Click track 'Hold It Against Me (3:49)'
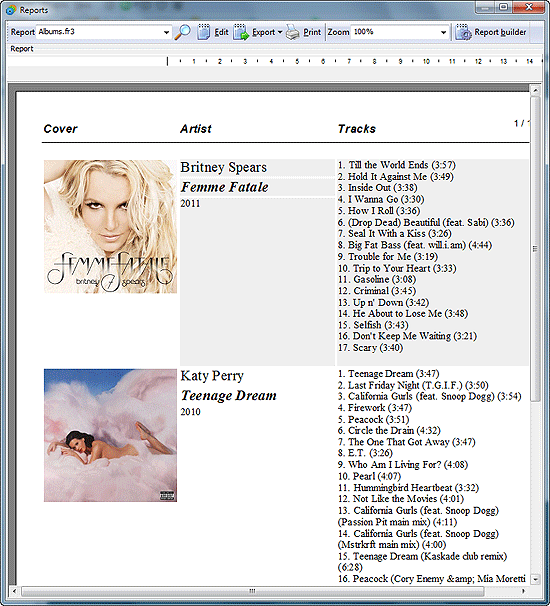The width and height of the screenshot is (550, 606). [395, 177]
